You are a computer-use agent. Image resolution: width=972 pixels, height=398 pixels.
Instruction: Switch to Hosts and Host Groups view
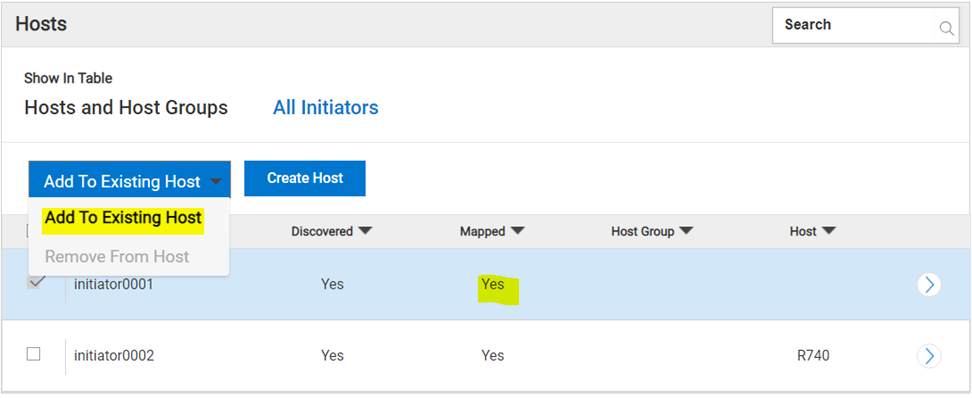126,107
